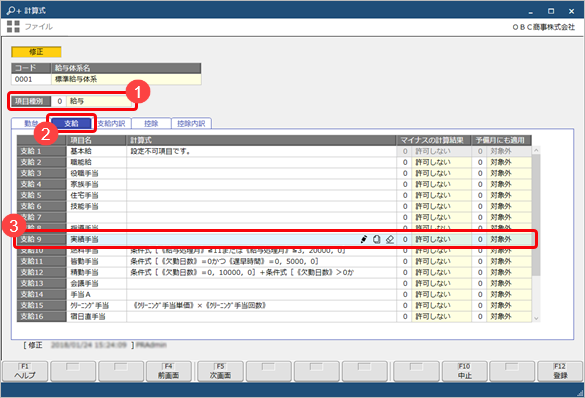This screenshot has width=585, height=398.
Task: Switch to the 支給内訳 tab
Action: [x=111, y=123]
